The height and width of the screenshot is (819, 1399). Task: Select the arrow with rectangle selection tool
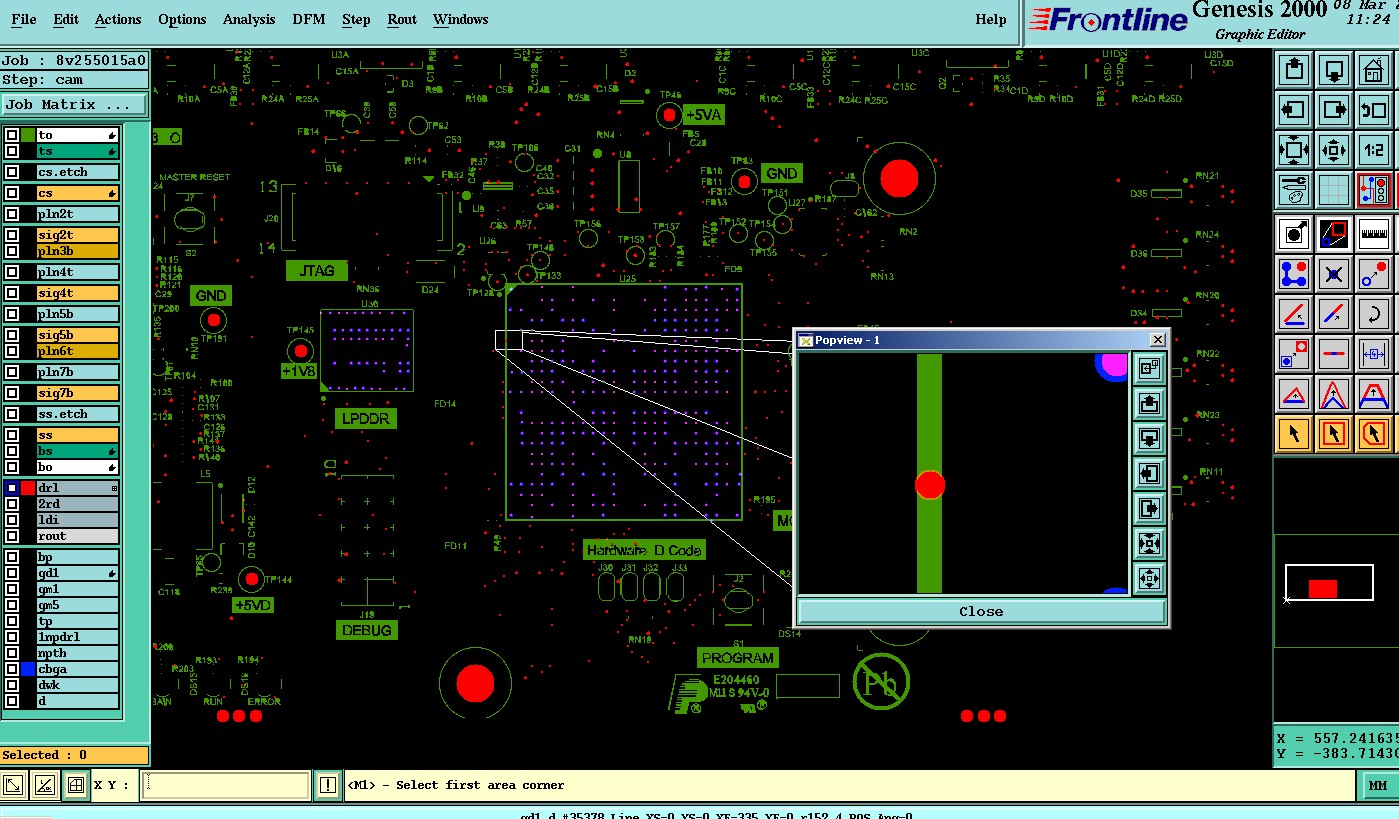[x=1334, y=433]
